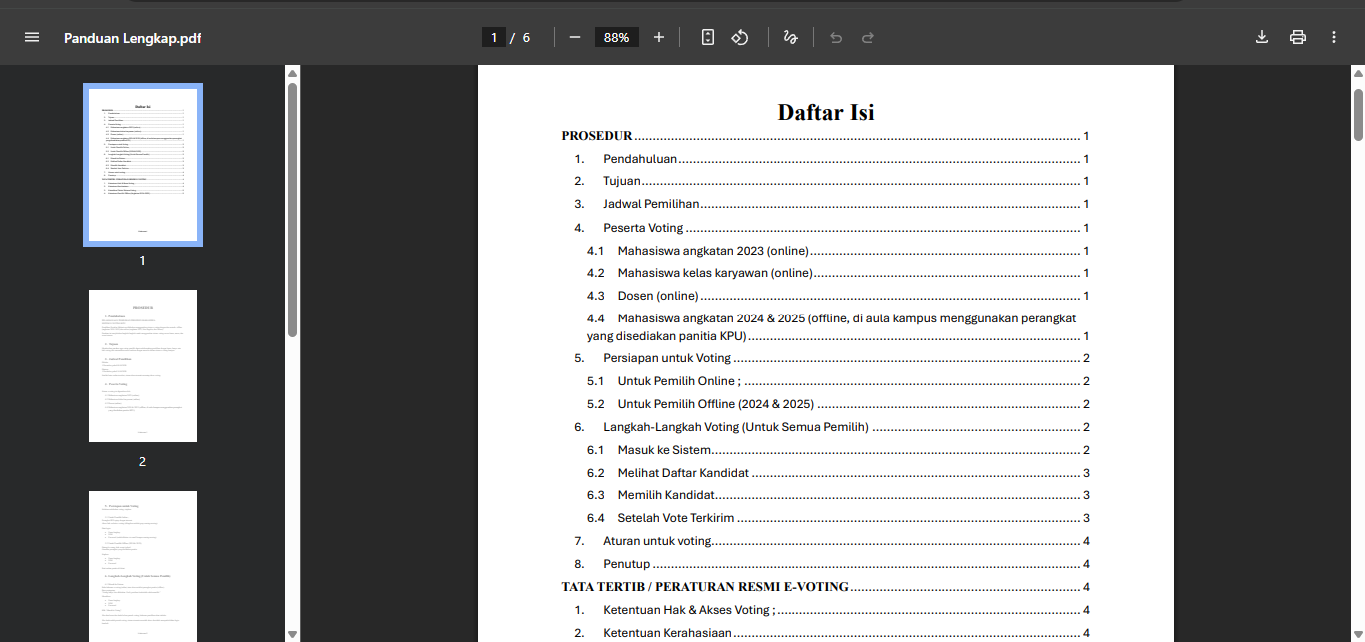Click the zoom percentage field showing 88%
The image size is (1365, 642).
616,36
